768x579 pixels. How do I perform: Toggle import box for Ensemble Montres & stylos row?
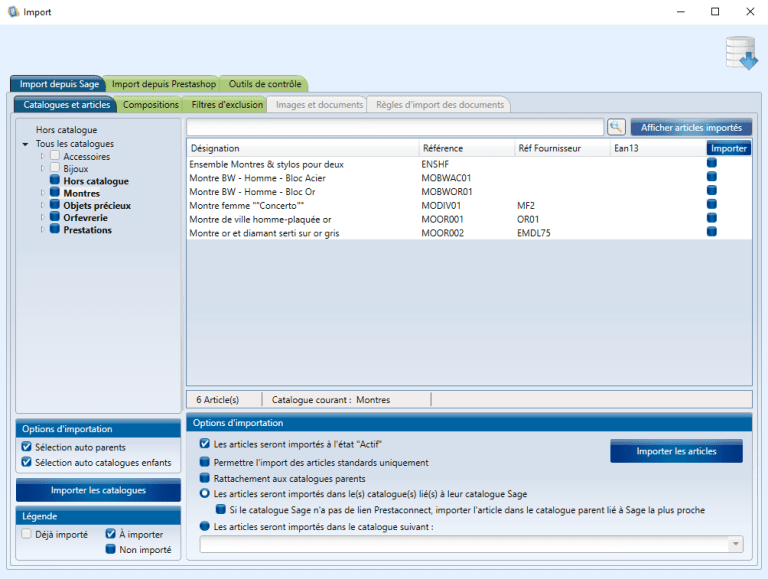[712, 163]
